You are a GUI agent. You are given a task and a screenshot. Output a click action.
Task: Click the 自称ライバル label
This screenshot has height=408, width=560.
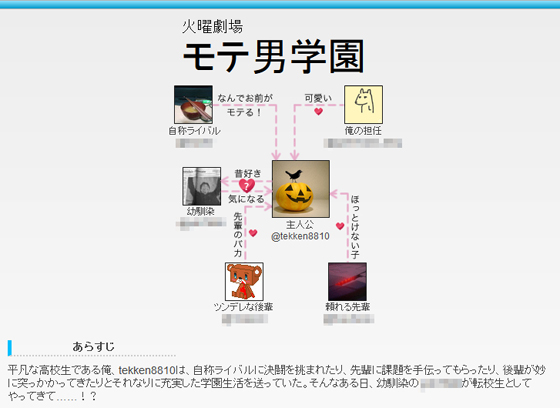coord(194,131)
